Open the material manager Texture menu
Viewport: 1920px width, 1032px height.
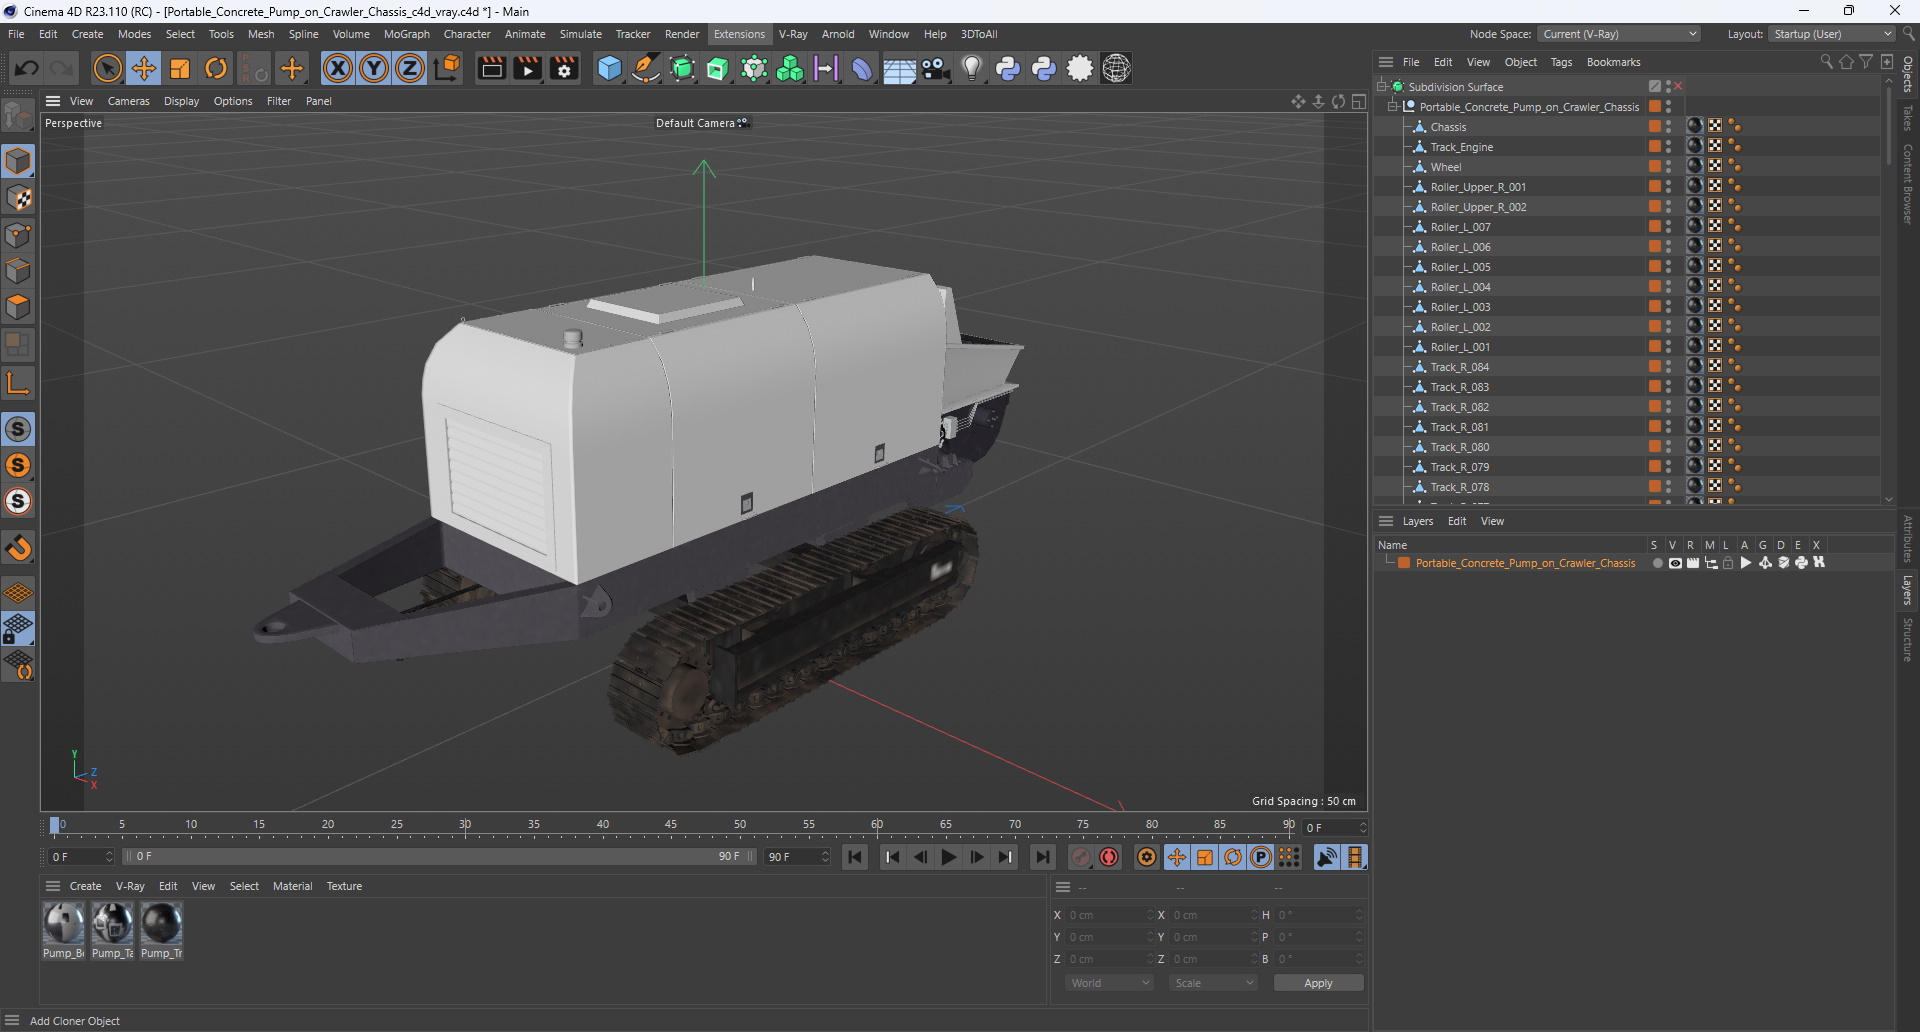344,886
